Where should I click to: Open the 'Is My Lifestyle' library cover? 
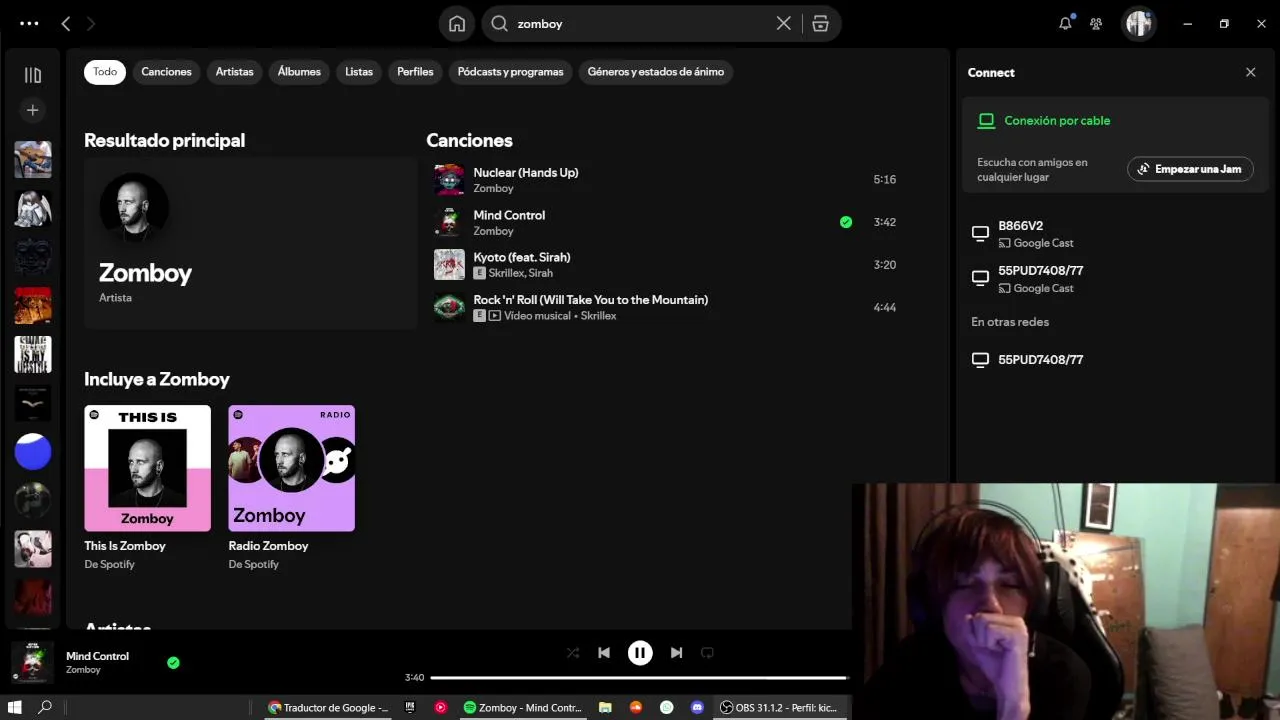tap(33, 355)
